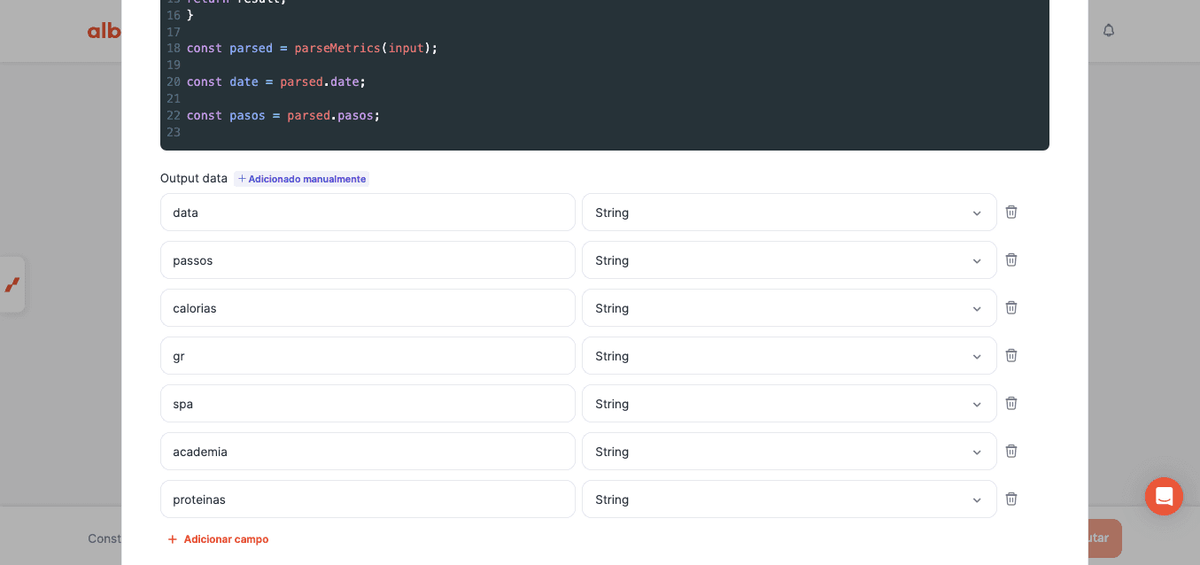1200x565 pixels.
Task: Click code line const date = parsed.date
Action: pyautogui.click(x=276, y=82)
